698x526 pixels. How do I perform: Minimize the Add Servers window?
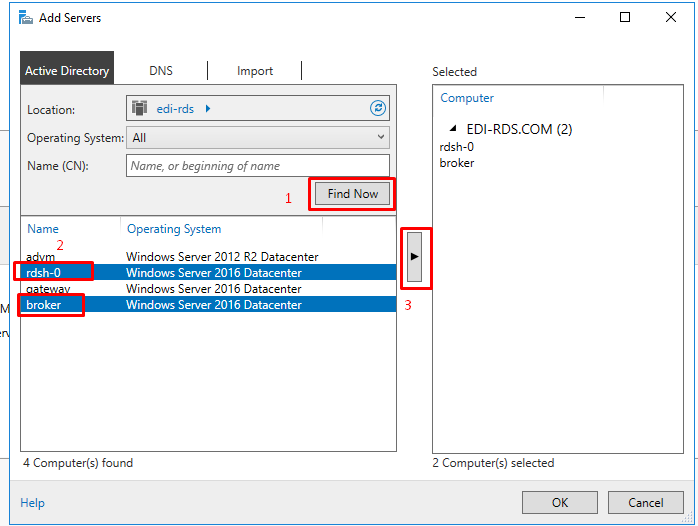tap(580, 17)
